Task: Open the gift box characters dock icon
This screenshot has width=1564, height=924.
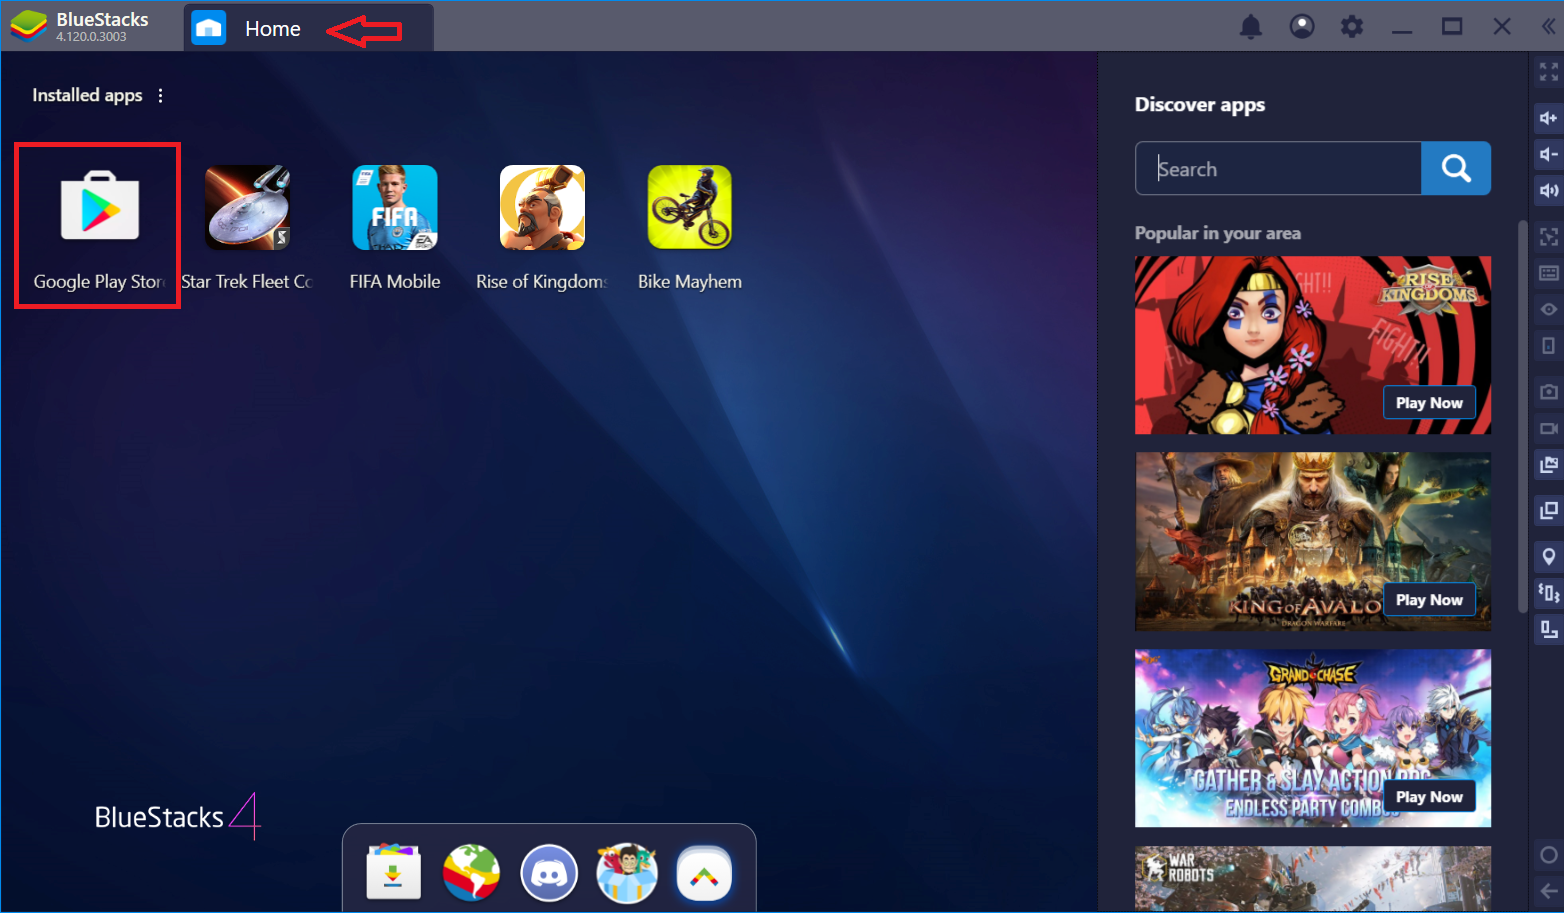Action: 627,872
